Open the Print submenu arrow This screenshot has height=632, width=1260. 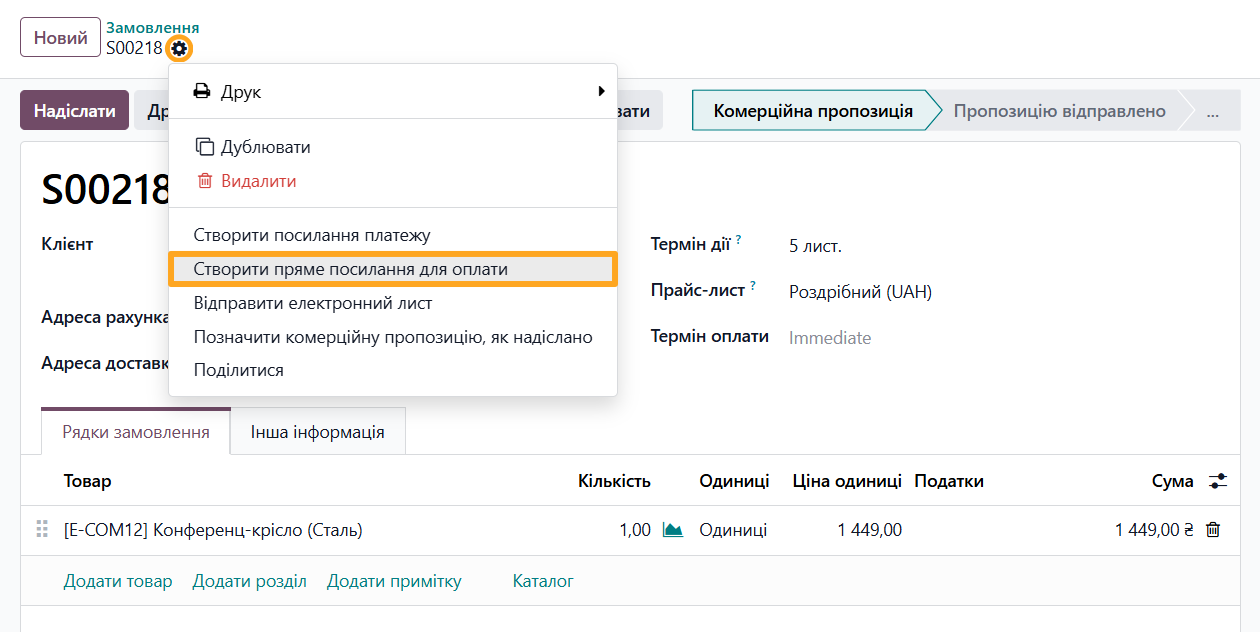click(x=602, y=91)
